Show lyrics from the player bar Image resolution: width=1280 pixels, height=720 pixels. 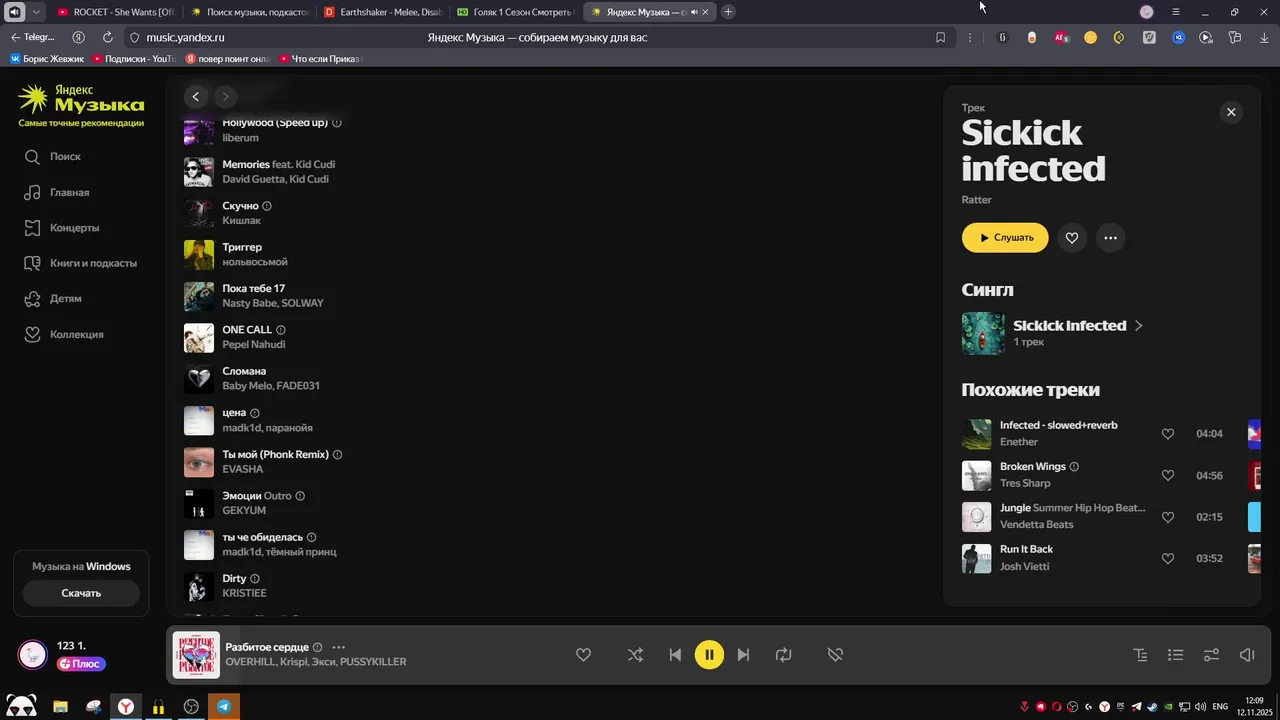click(1140, 655)
